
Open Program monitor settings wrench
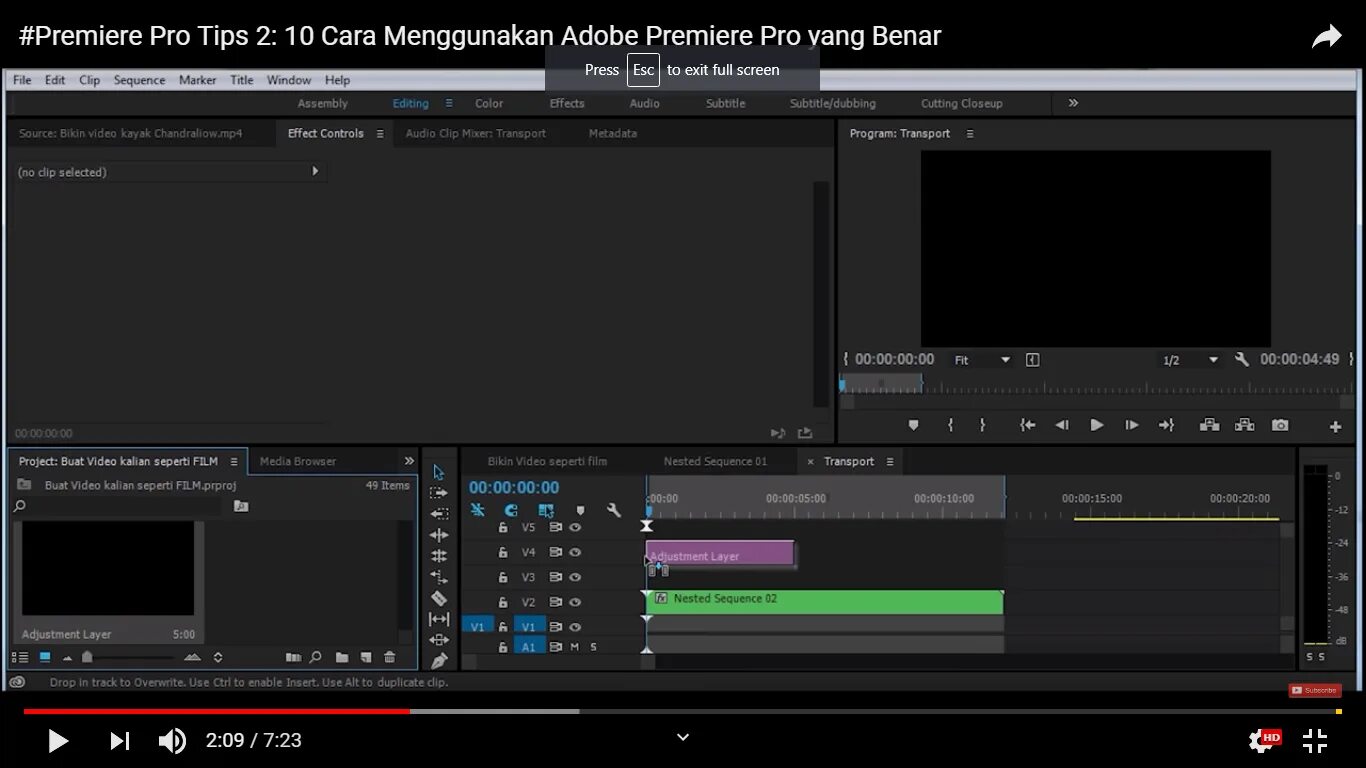click(1242, 359)
